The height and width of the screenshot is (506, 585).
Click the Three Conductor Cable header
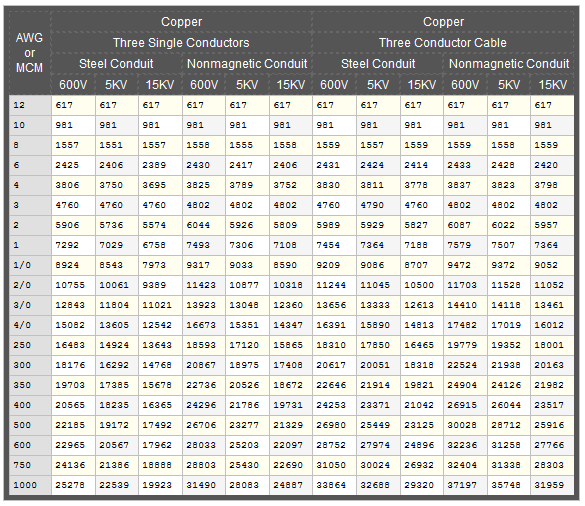pyautogui.click(x=443, y=43)
